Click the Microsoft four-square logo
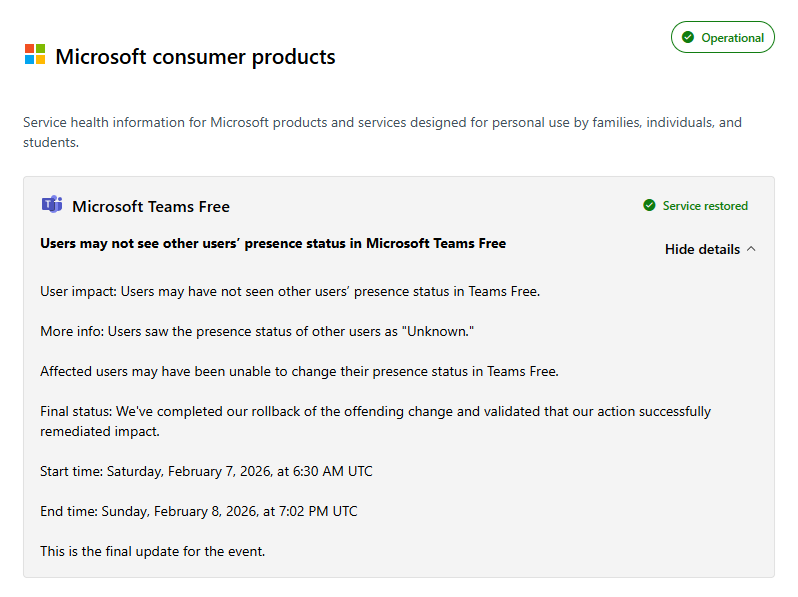This screenshot has width=798, height=597. tap(35, 54)
